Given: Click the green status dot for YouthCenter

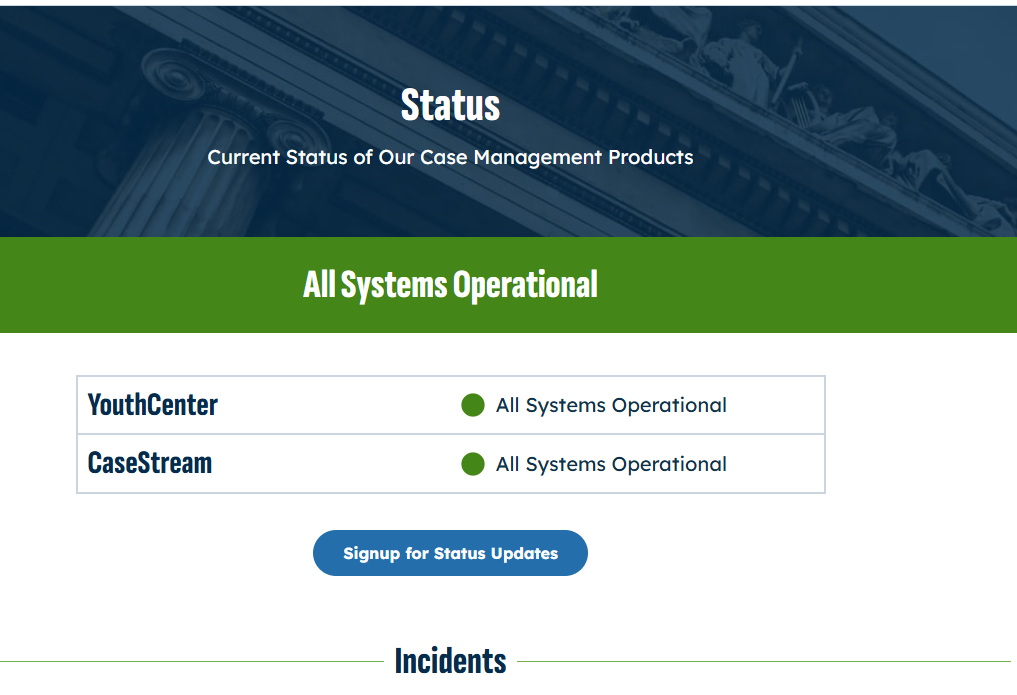Looking at the screenshot, I should point(473,405).
